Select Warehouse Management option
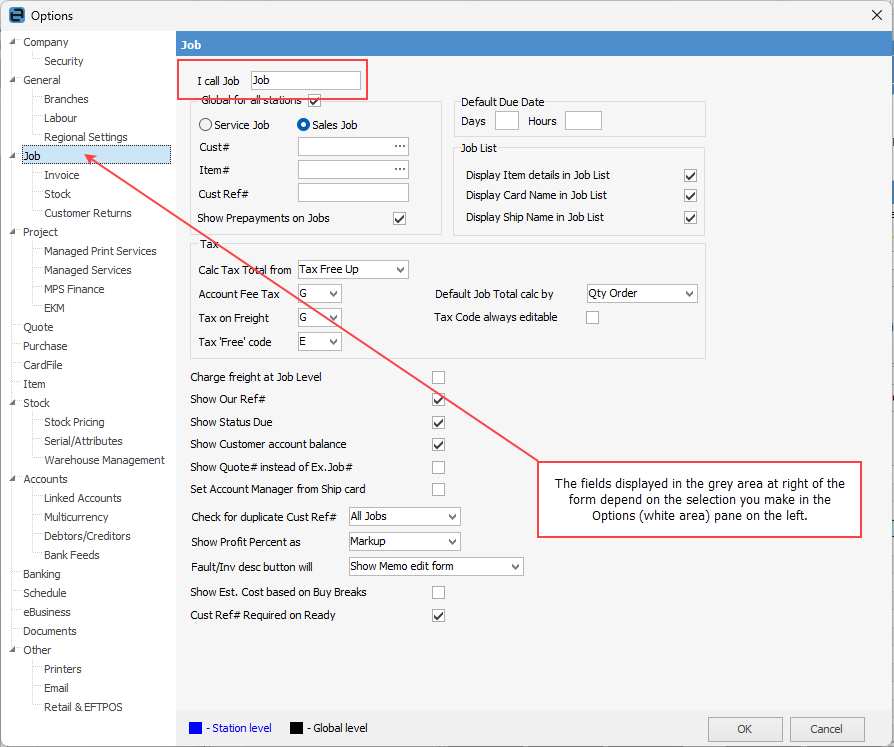 104,460
